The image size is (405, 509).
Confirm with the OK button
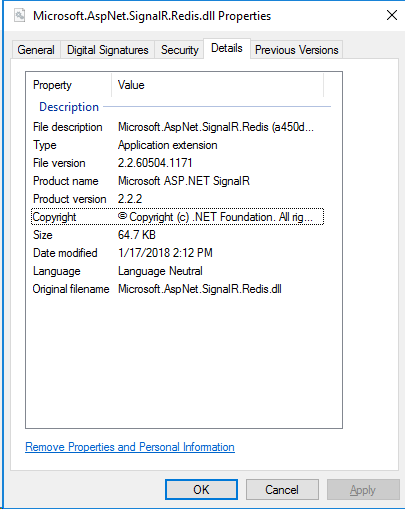[x=201, y=490]
